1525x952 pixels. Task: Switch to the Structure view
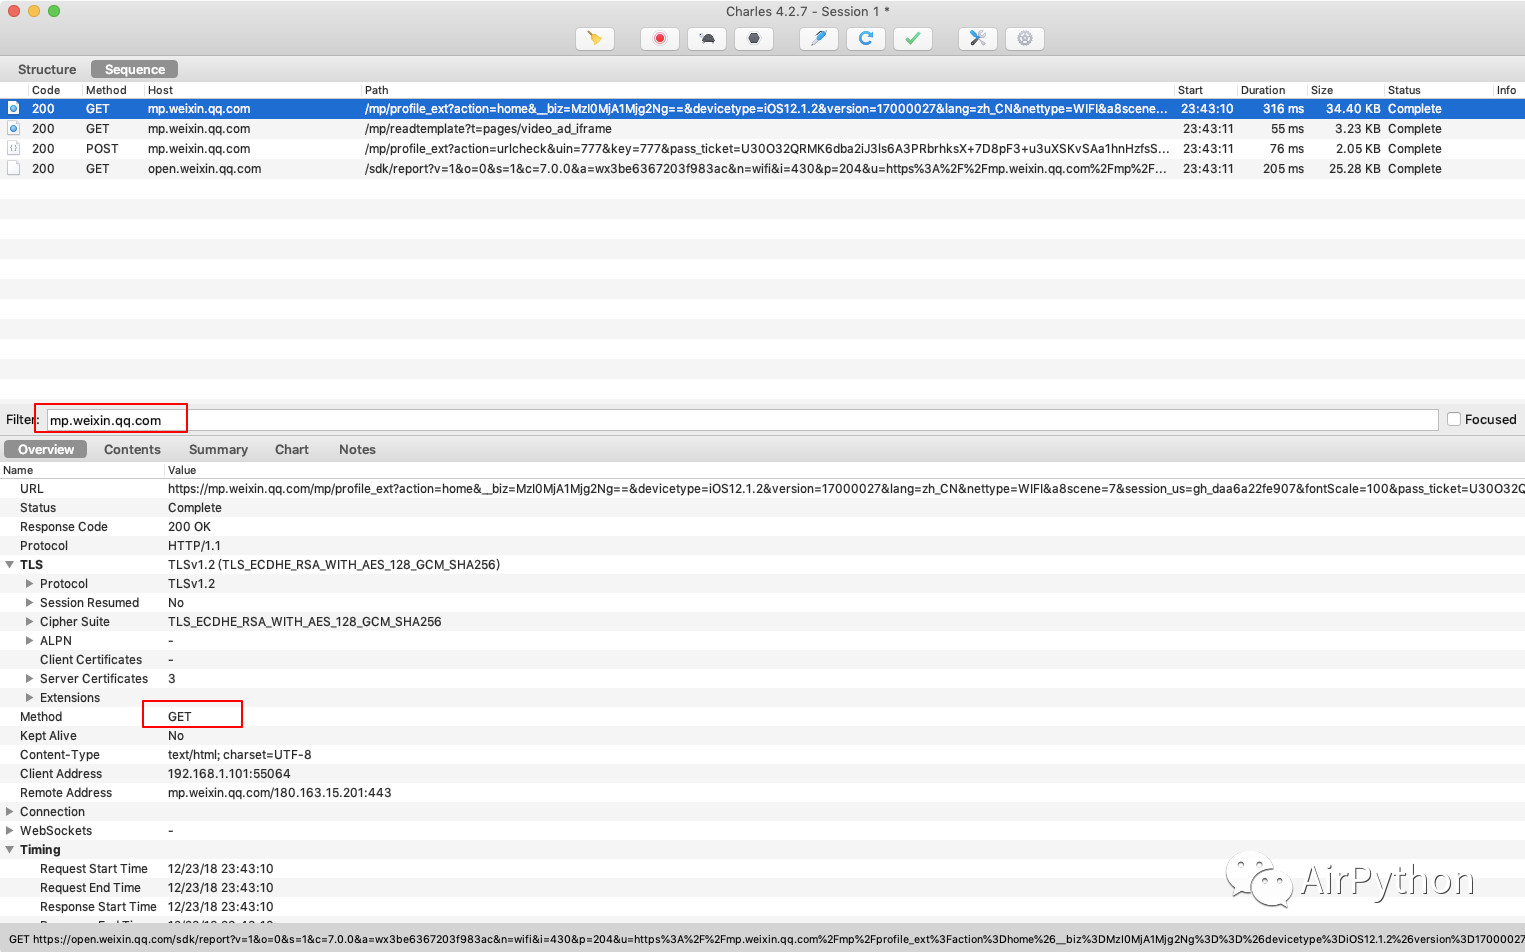click(47, 69)
